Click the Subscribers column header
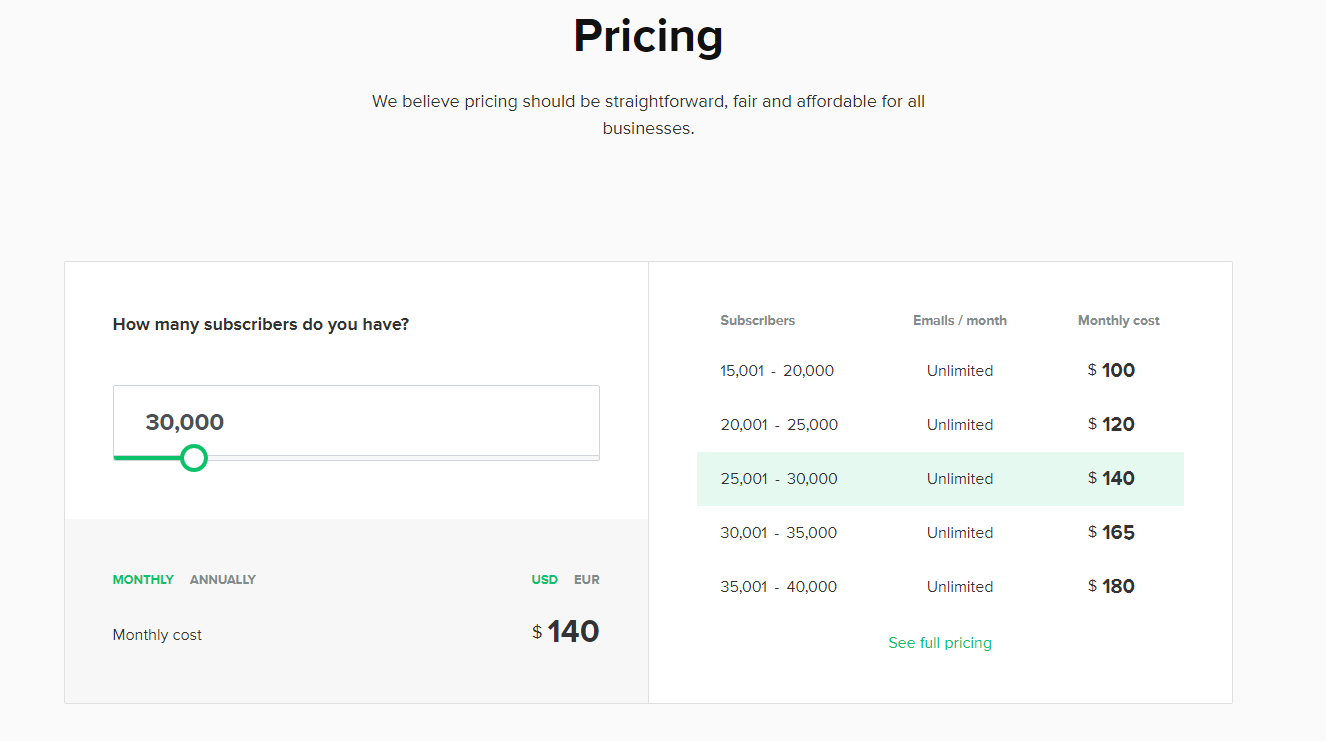 coord(757,320)
